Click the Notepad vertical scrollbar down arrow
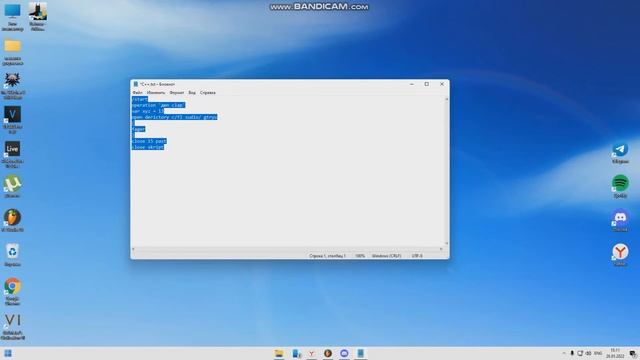The width and height of the screenshot is (640, 360). pos(447,244)
